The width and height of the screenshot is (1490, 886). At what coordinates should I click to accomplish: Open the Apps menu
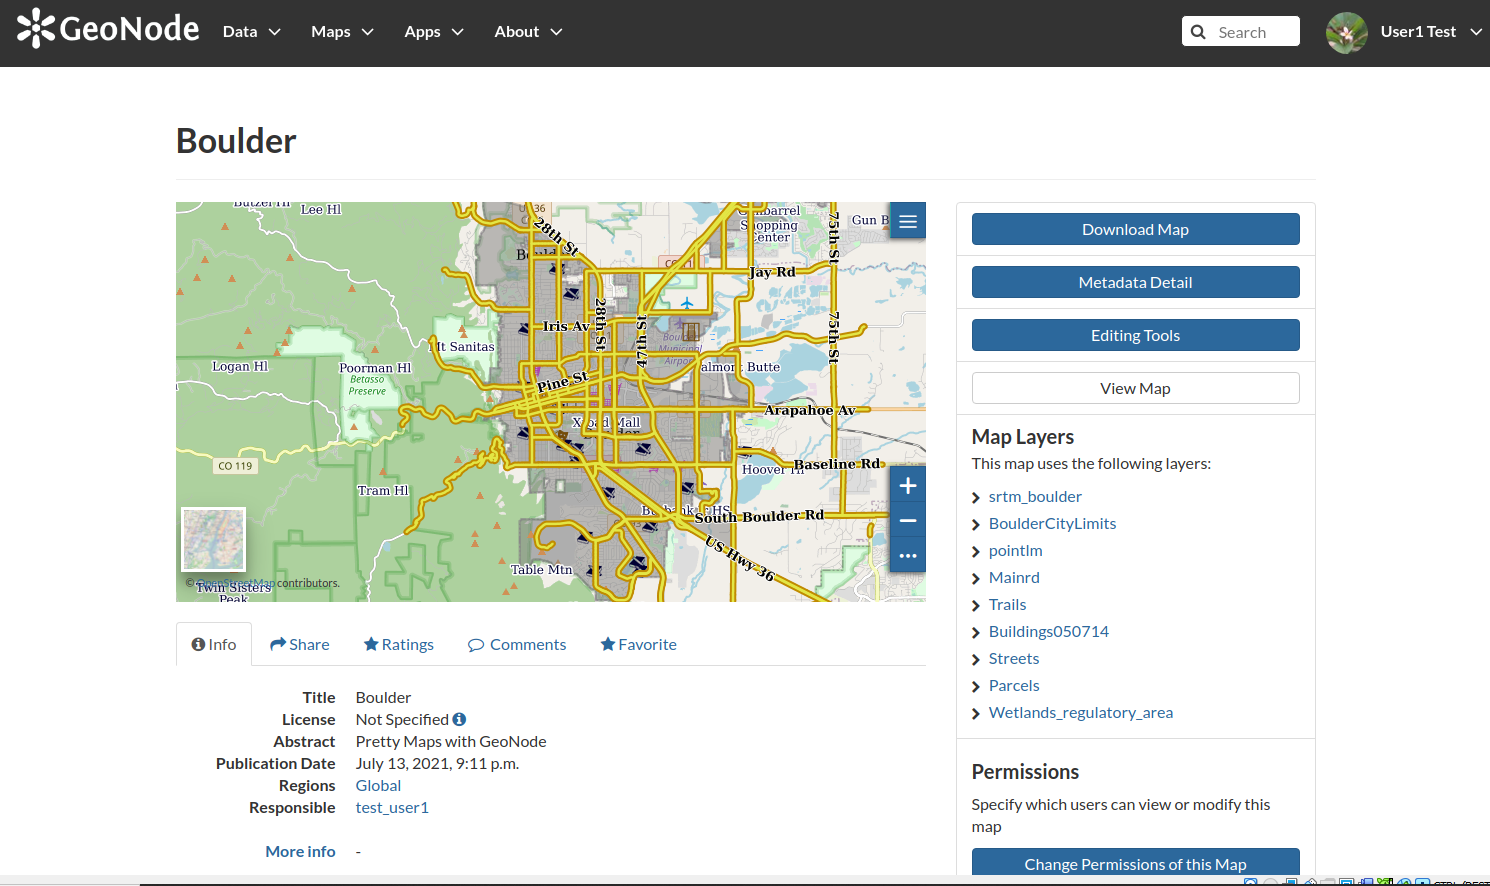pyautogui.click(x=434, y=32)
